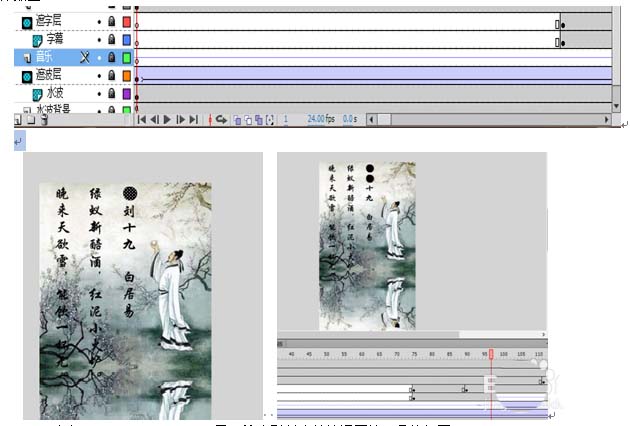The width and height of the screenshot is (630, 426).
Task: Select the end keyframe of 字幕 layer
Action: [562, 43]
